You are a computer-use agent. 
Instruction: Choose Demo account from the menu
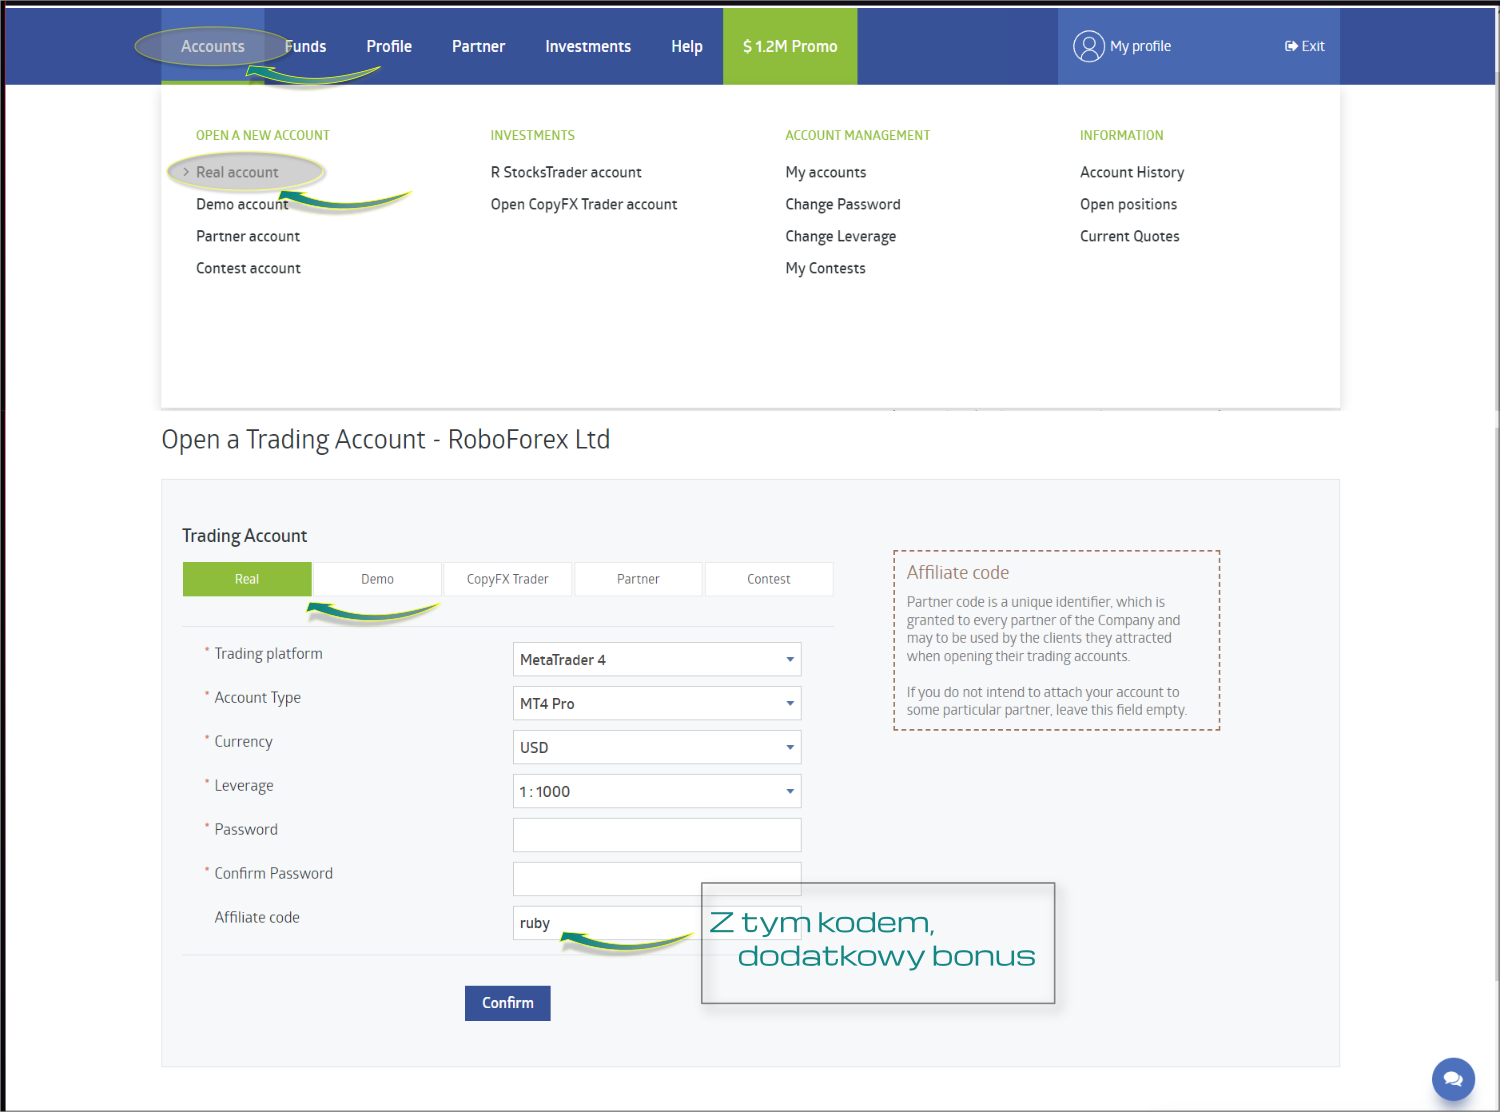[x=242, y=204]
